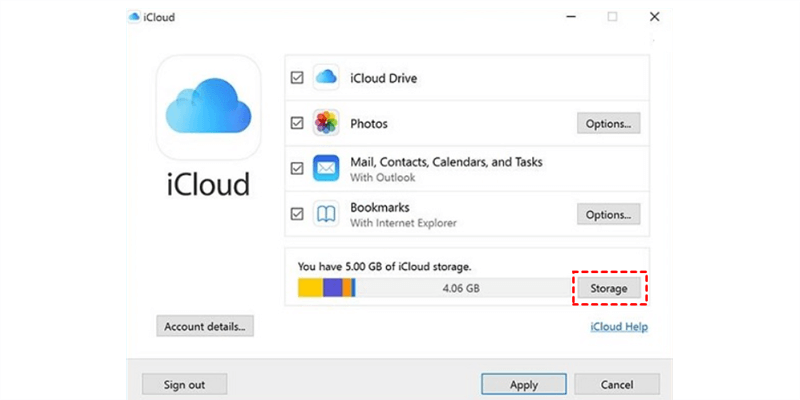Open the Storage management button
800x400 pixels.
(x=608, y=288)
